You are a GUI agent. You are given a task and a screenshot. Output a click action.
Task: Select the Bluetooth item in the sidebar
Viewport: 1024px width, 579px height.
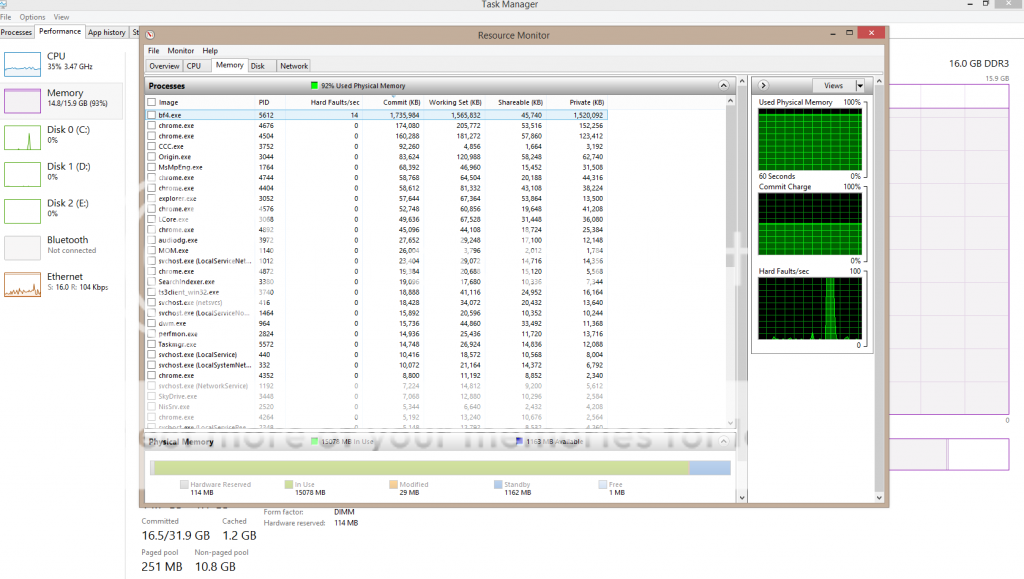click(22, 247)
